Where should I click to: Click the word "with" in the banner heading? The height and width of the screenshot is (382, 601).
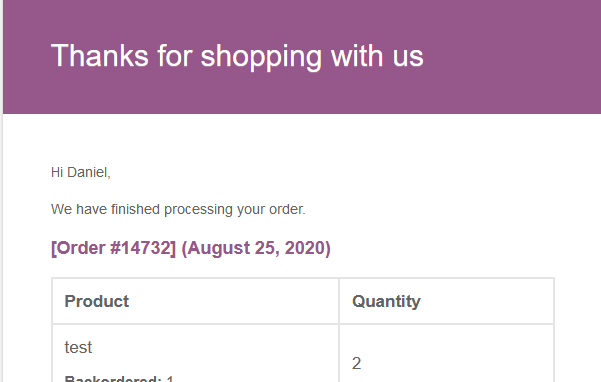pyautogui.click(x=357, y=56)
